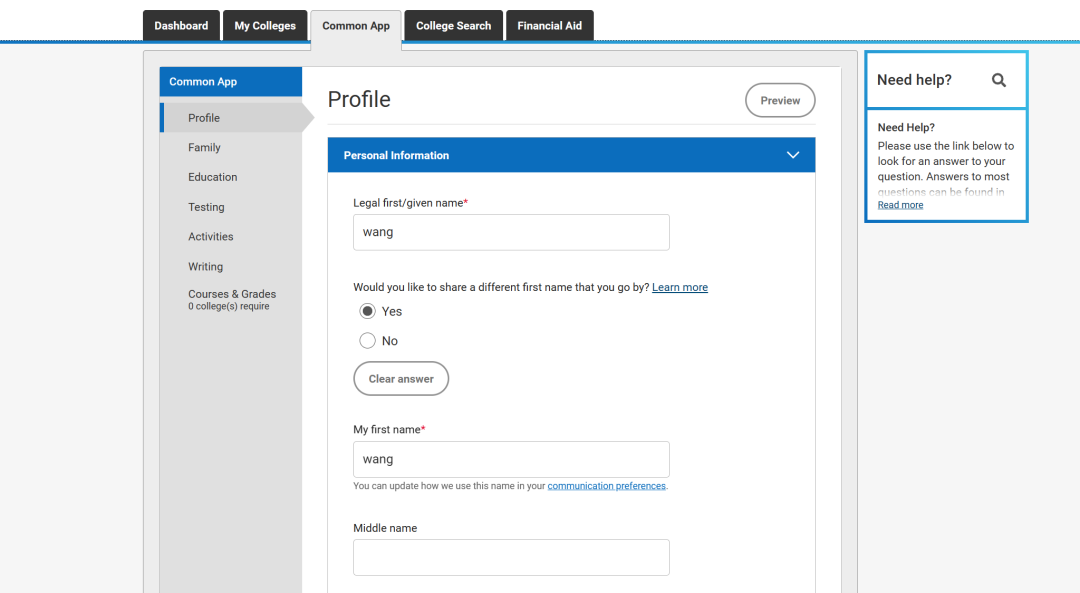Open Writing section in sidebar

point(205,267)
